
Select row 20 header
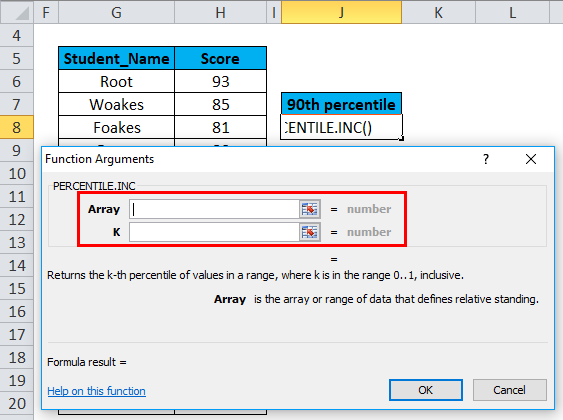click(17, 403)
